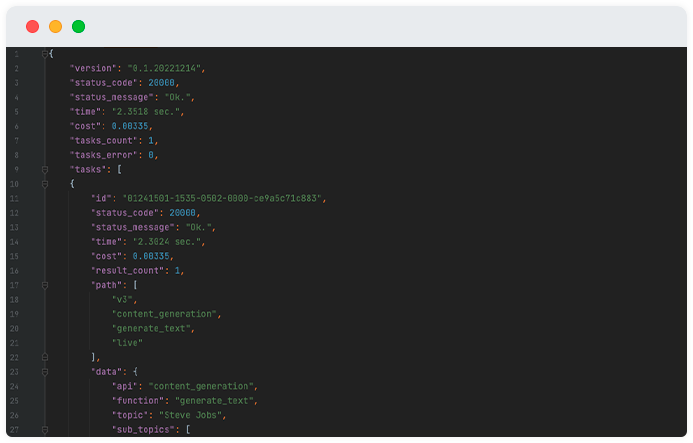The image size is (693, 443).
Task: Click the "function" key
Action: pyautogui.click(x=138, y=401)
